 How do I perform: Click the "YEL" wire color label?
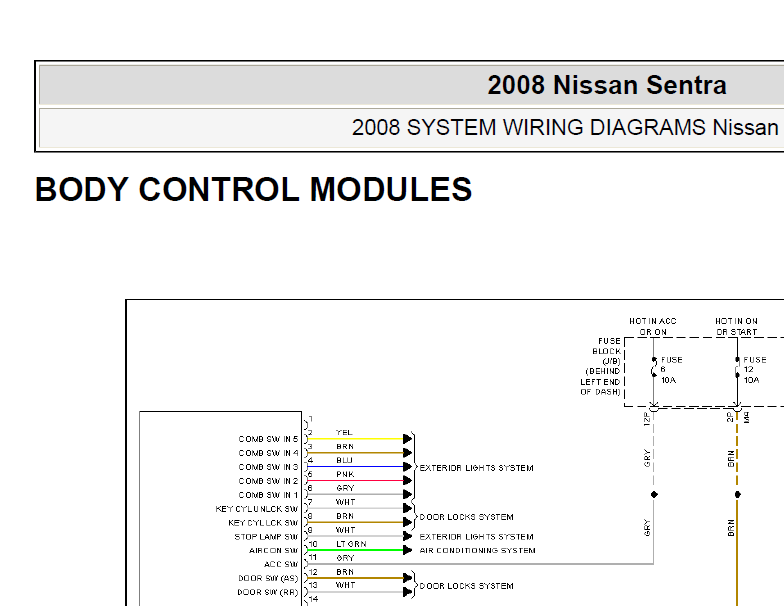pyautogui.click(x=344, y=432)
